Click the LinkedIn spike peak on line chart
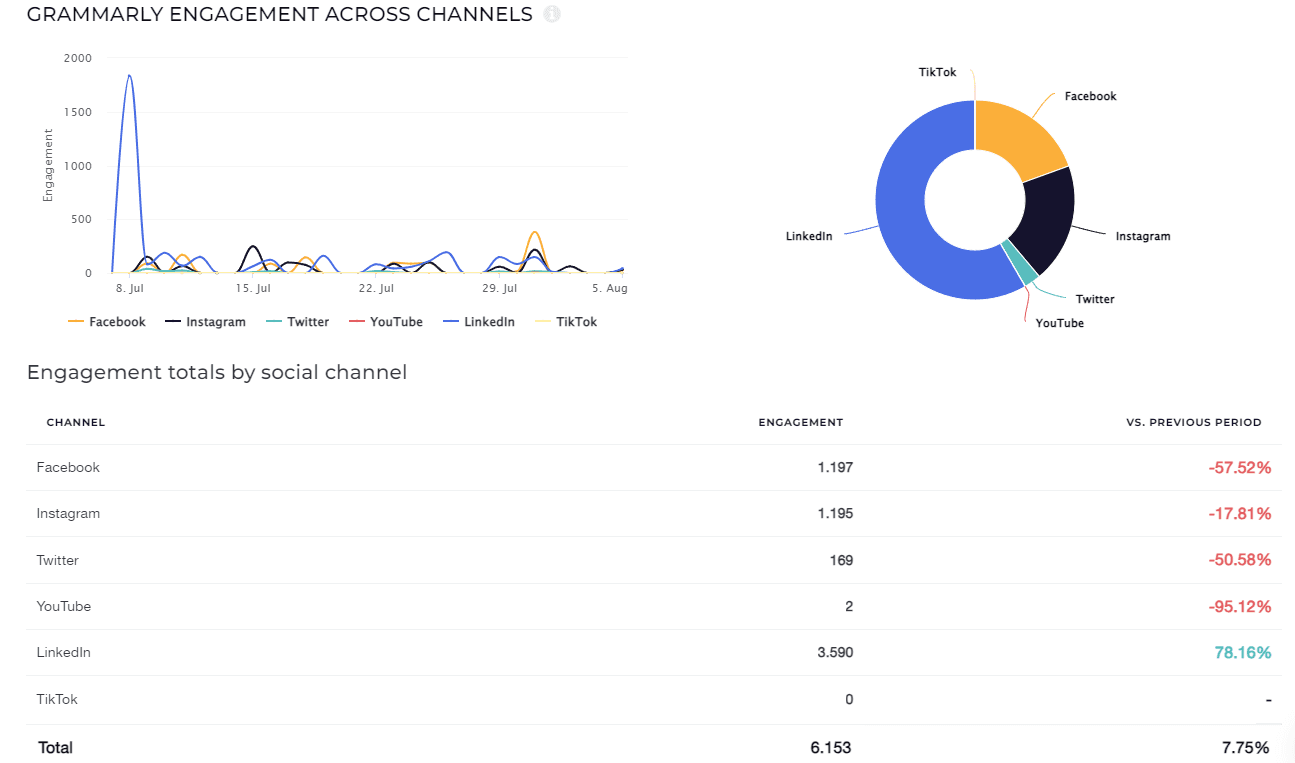 [129, 76]
